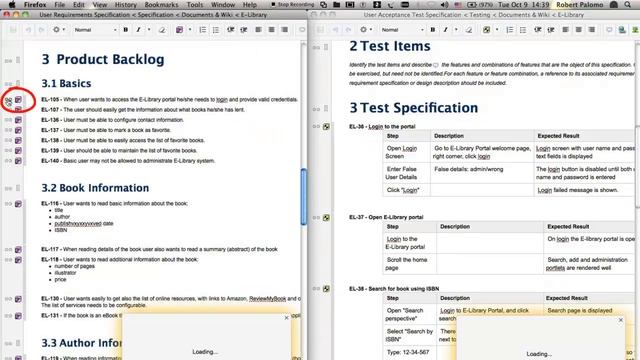Open gear actions dropdown in left toolbar
This screenshot has width=640, height=360.
pos(59,30)
